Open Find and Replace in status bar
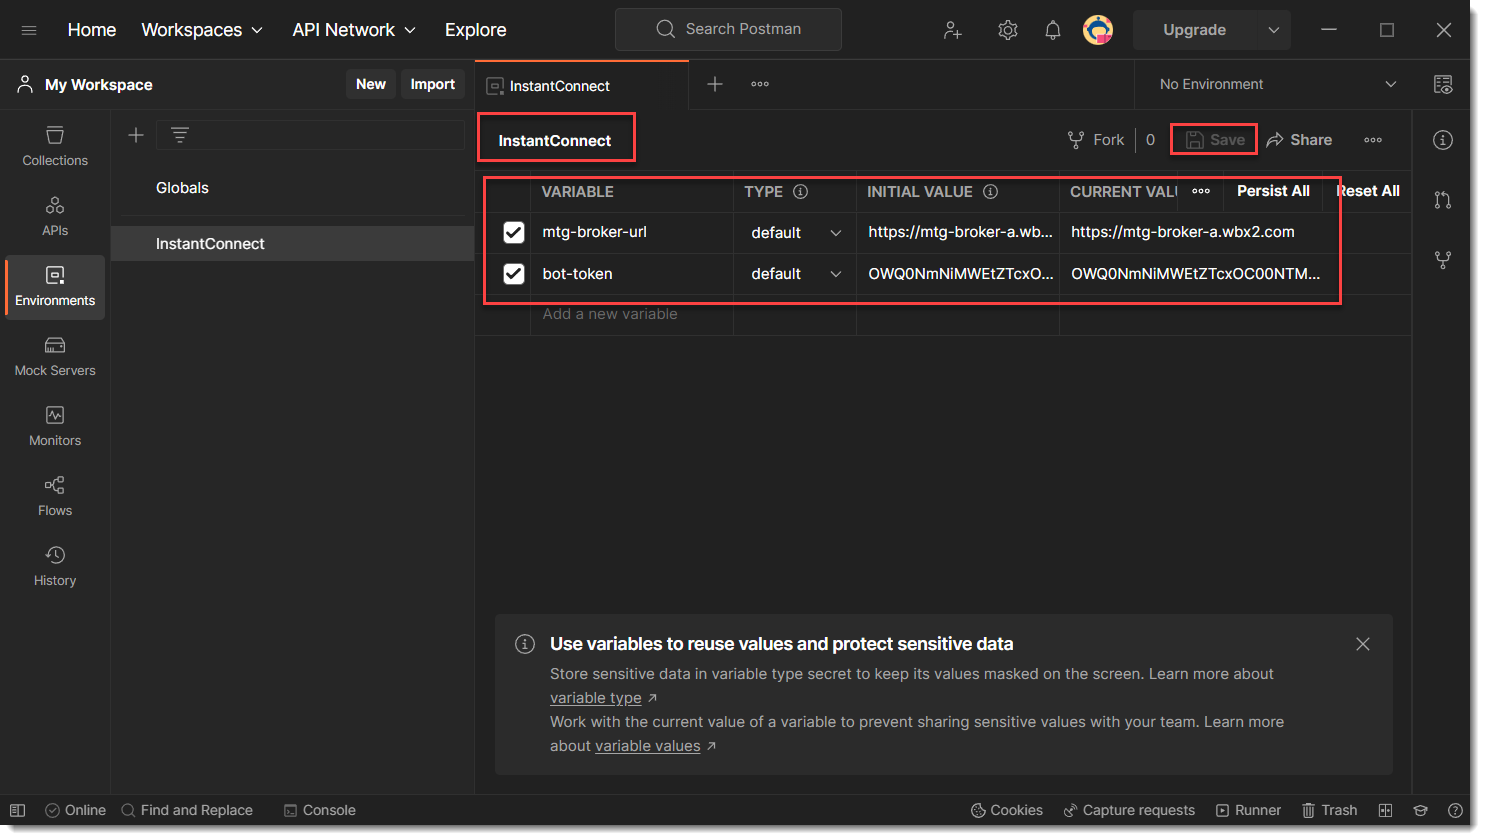Image resolution: width=1485 pixels, height=840 pixels. point(187,810)
